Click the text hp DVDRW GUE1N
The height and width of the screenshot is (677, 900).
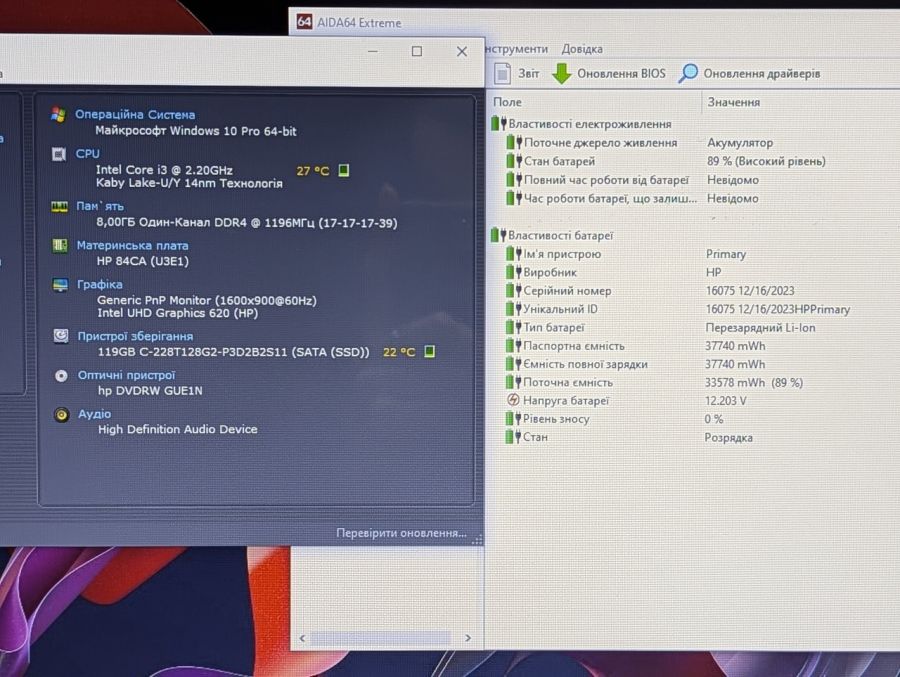click(x=150, y=390)
